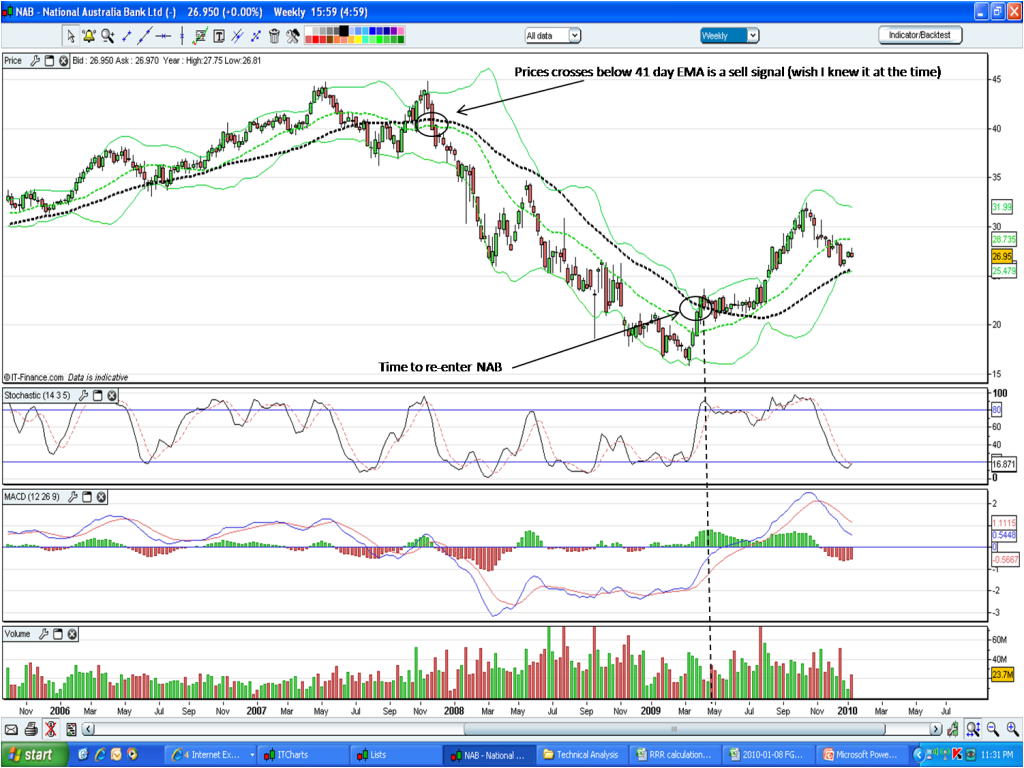Click the chart icon left of zoom box
The width and height of the screenshot is (1024, 768).
point(953,729)
